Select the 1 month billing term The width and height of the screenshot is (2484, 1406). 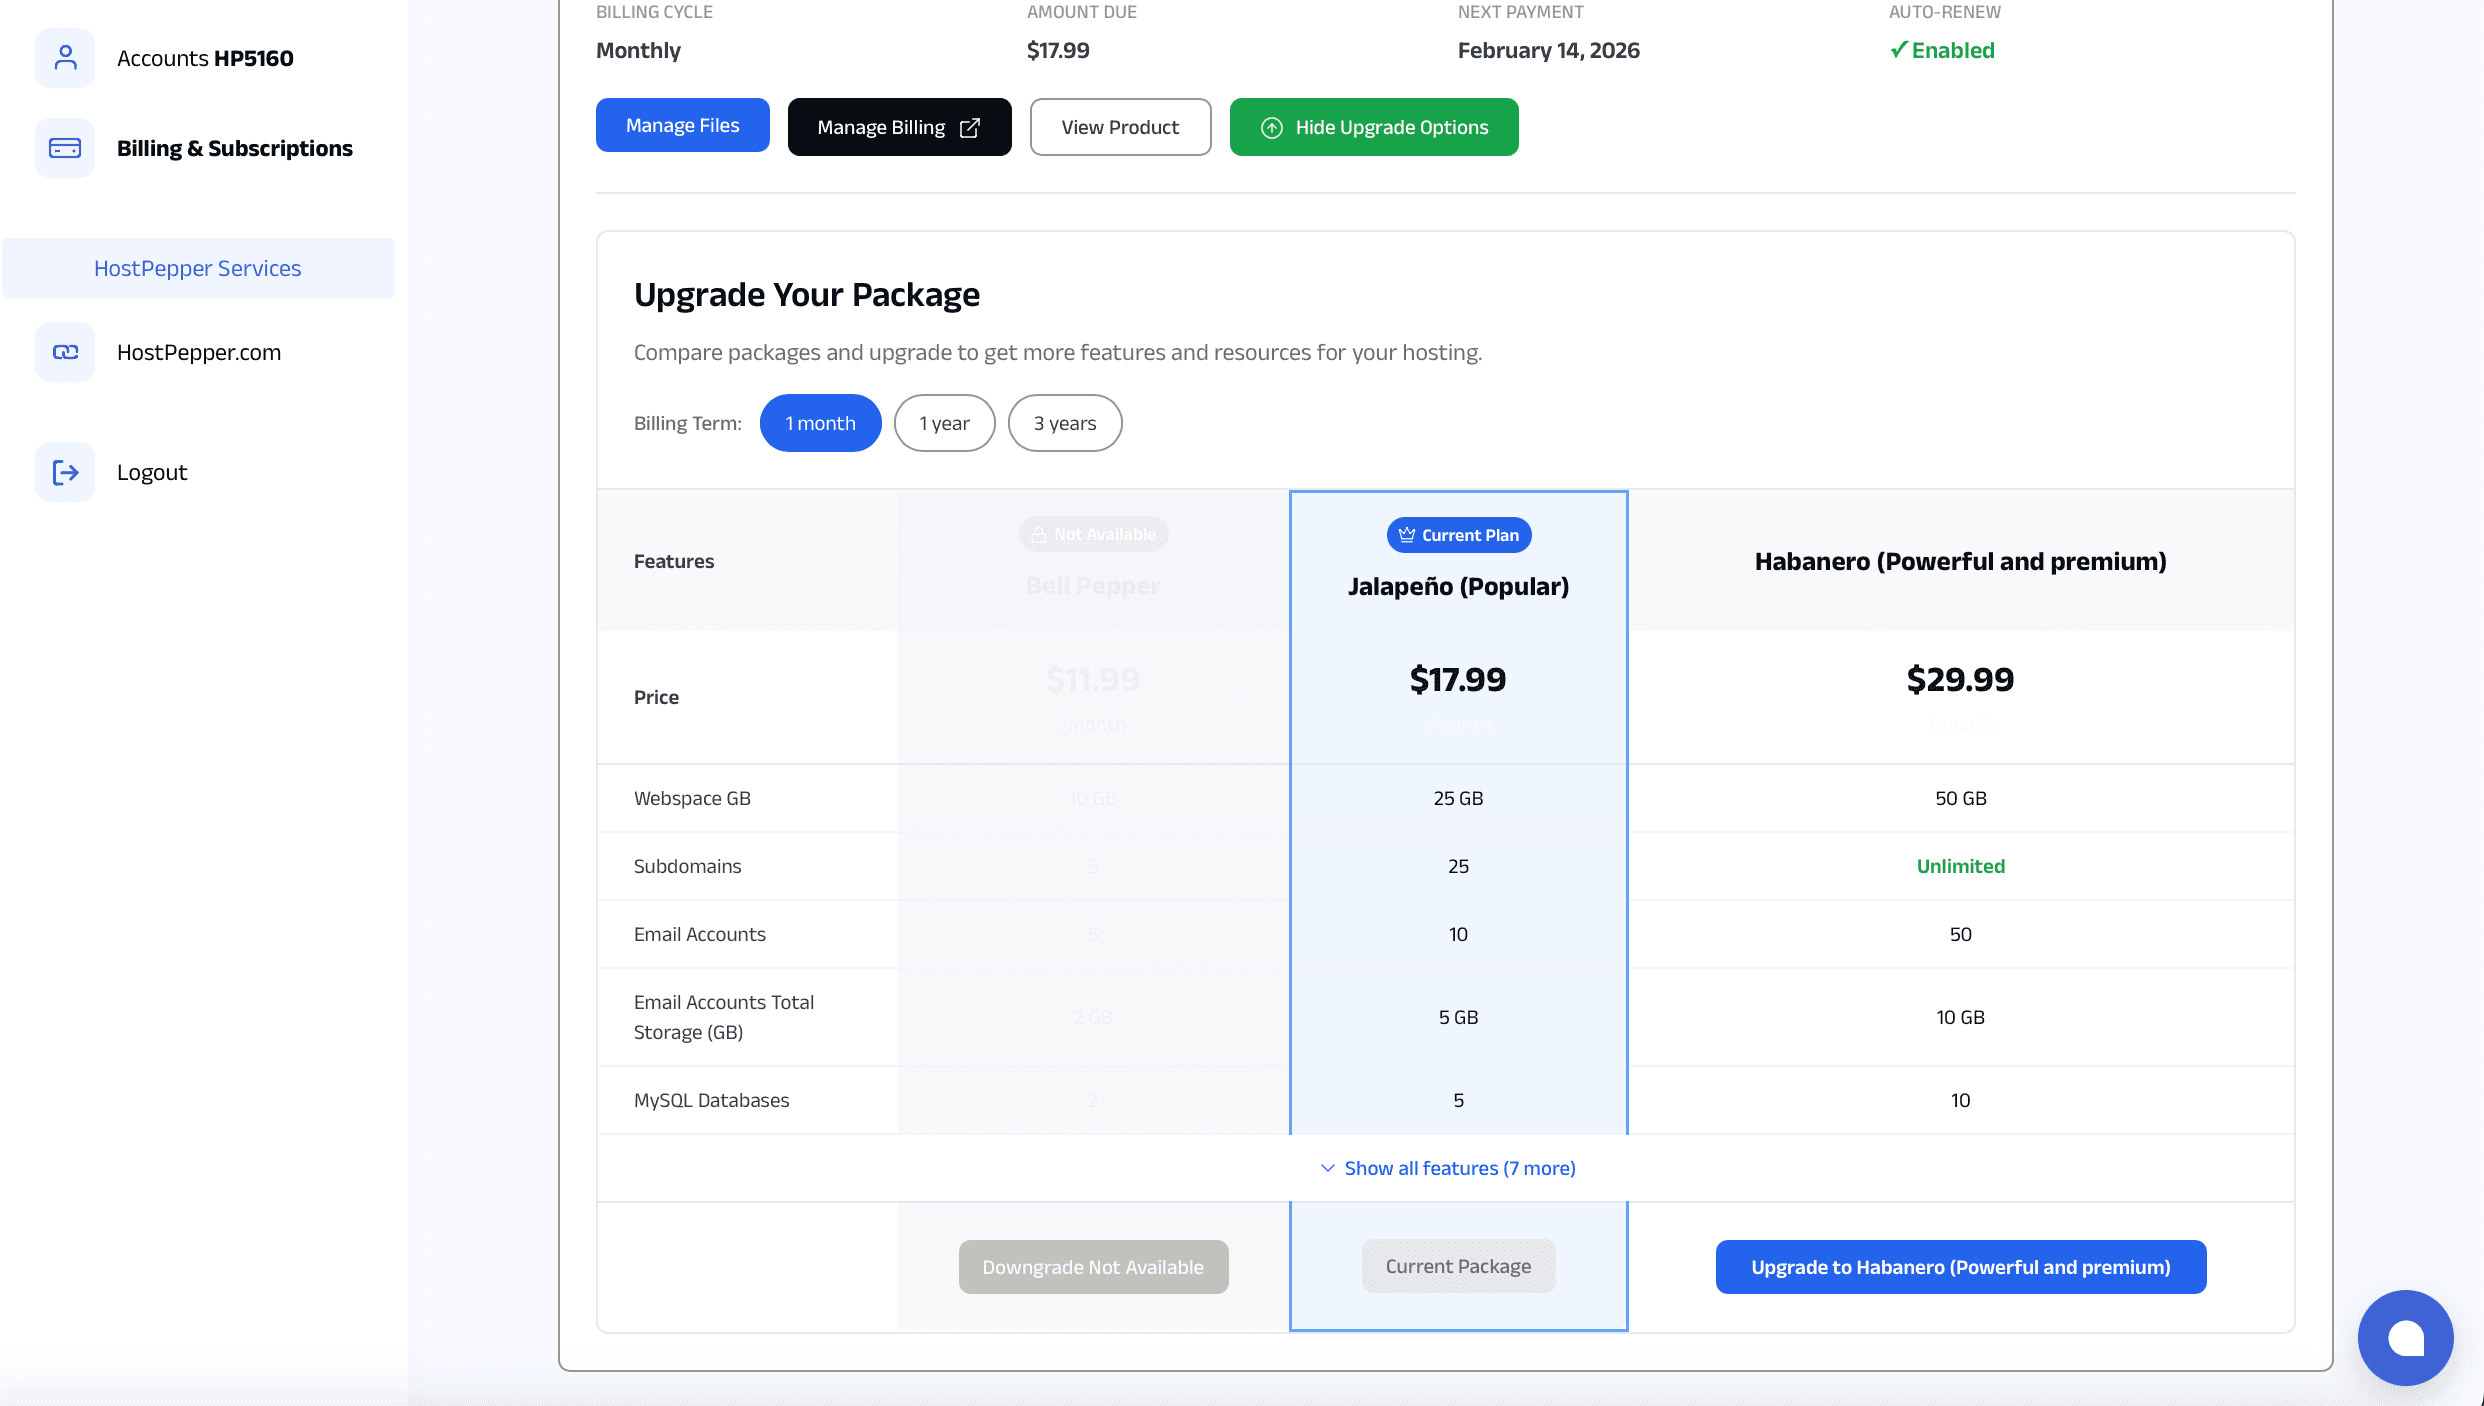point(820,423)
